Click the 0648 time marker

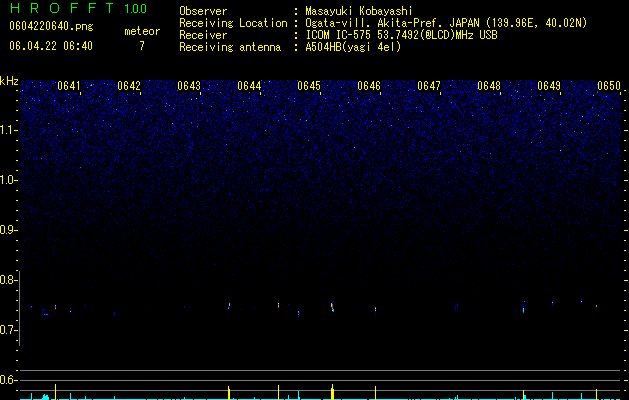[x=489, y=86]
